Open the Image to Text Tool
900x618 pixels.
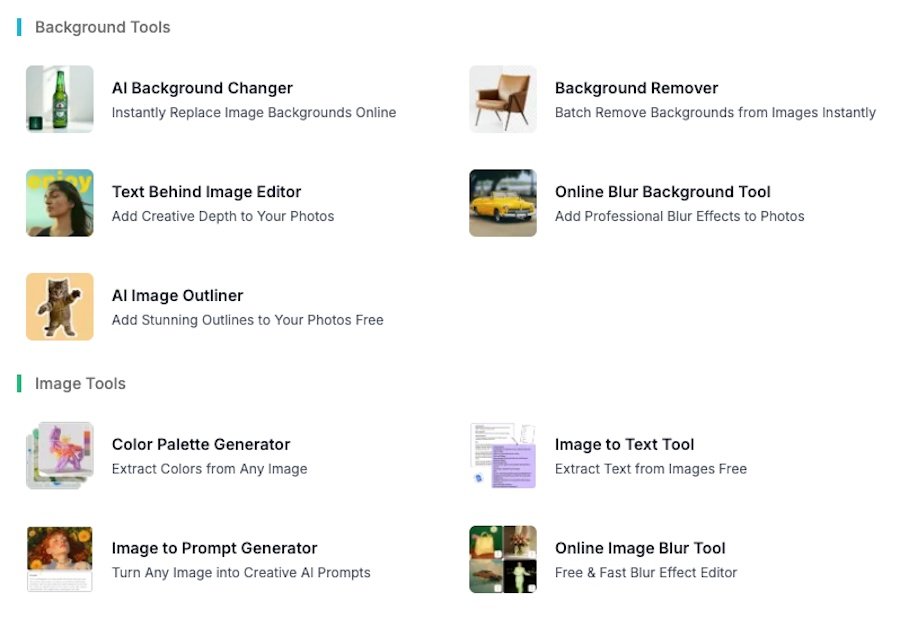pos(624,444)
